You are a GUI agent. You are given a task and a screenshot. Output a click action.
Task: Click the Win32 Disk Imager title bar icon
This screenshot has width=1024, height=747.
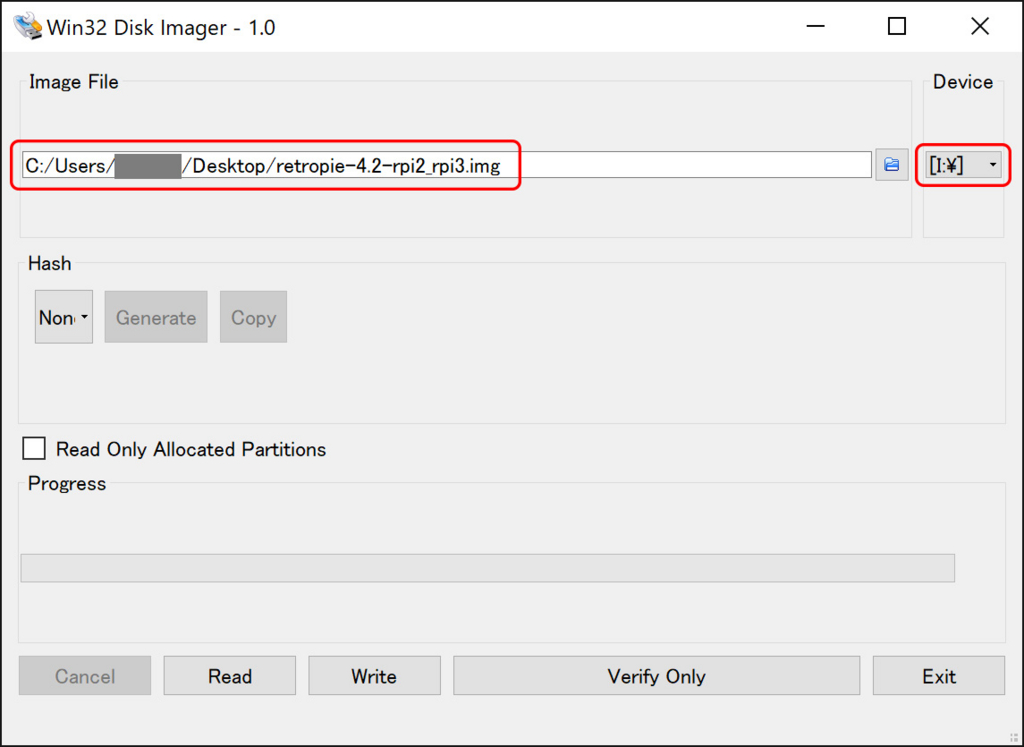(x=27, y=27)
